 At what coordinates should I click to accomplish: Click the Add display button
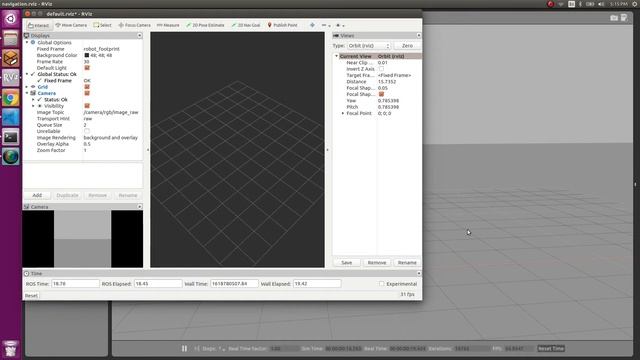click(x=37, y=196)
